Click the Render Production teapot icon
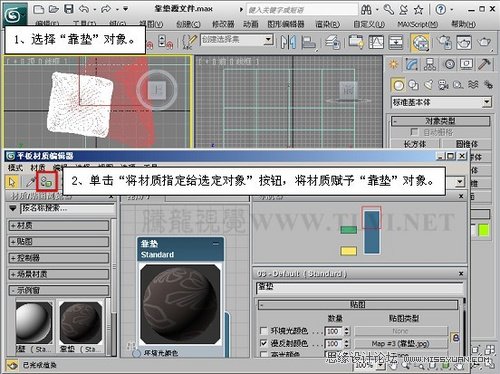Viewport: 500px width, 374px height. (484, 42)
